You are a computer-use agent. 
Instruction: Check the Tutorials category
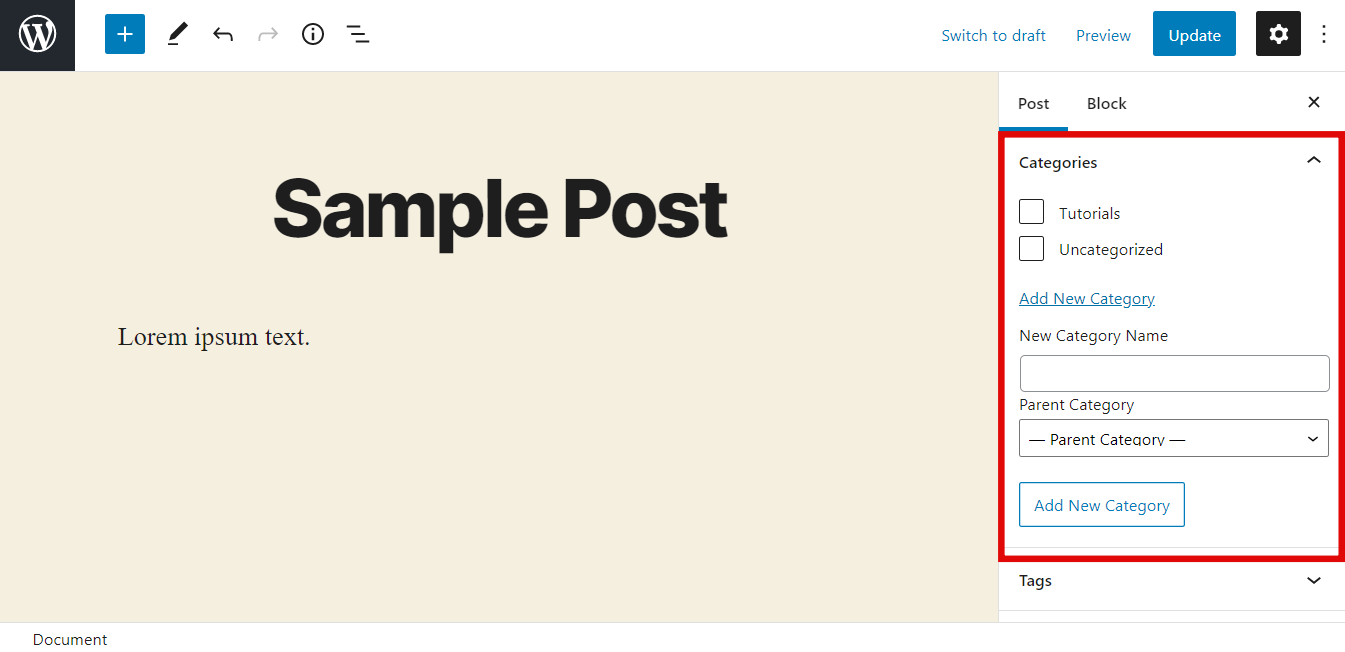(x=1031, y=211)
